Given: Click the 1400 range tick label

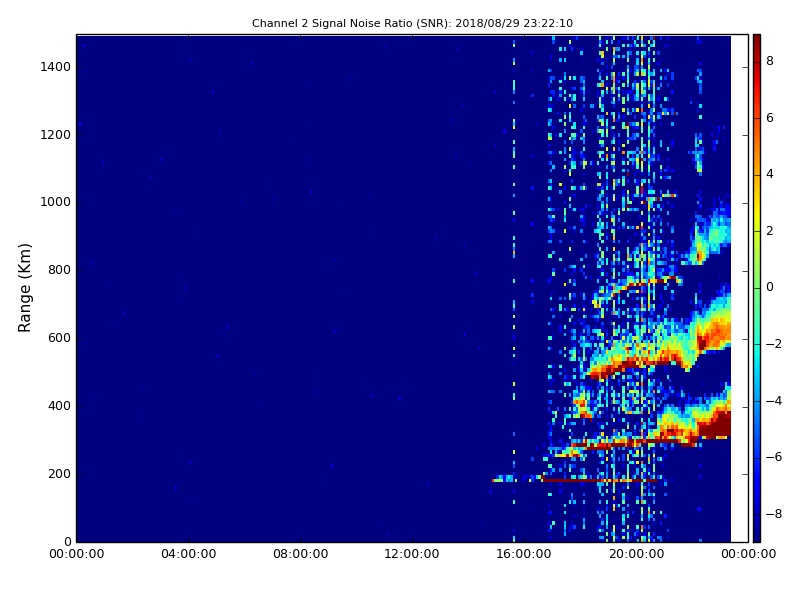Looking at the screenshot, I should pos(56,67).
